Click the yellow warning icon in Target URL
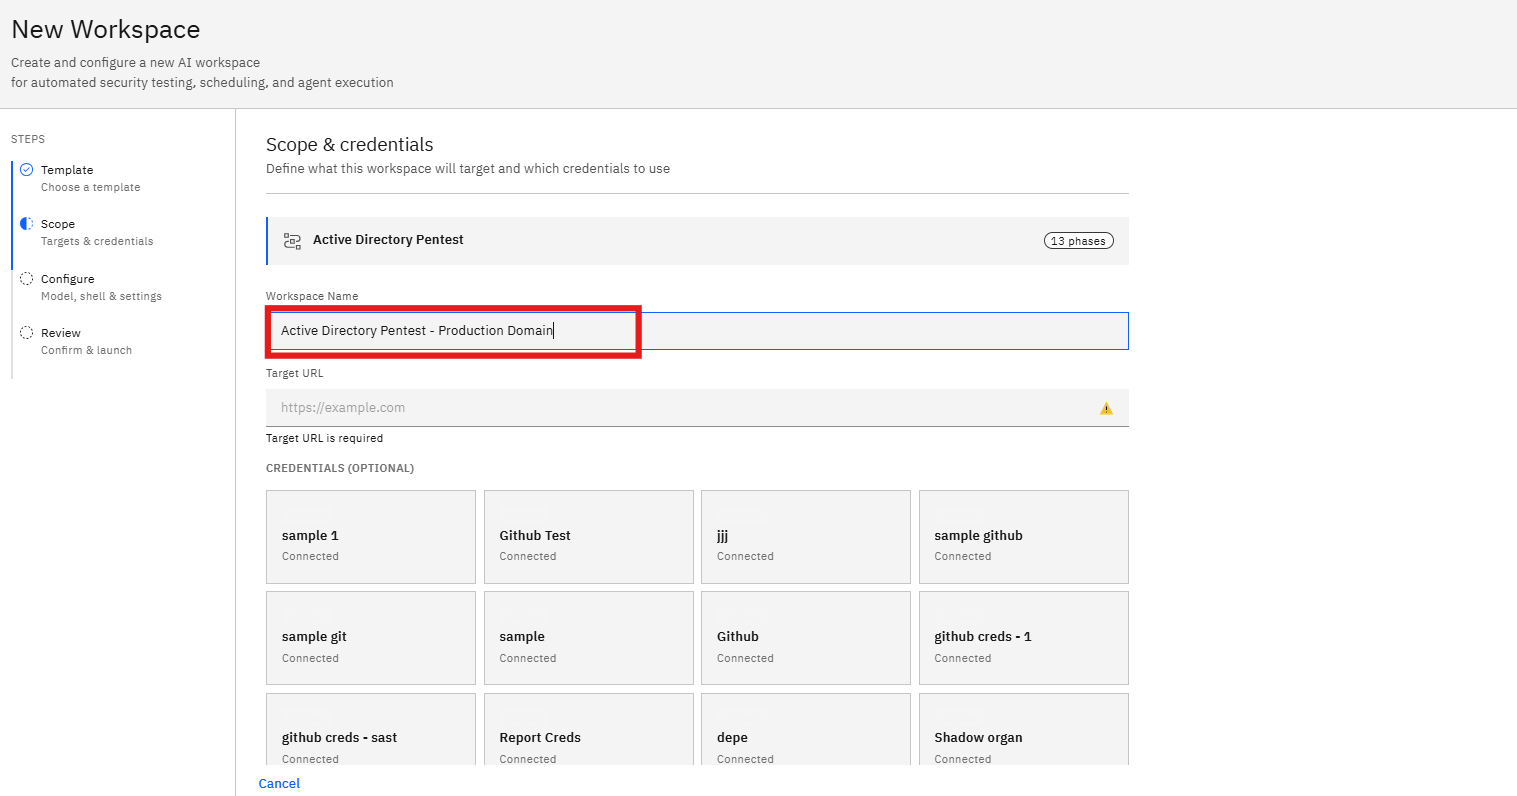Image resolution: width=1517 pixels, height=796 pixels. tap(1106, 408)
